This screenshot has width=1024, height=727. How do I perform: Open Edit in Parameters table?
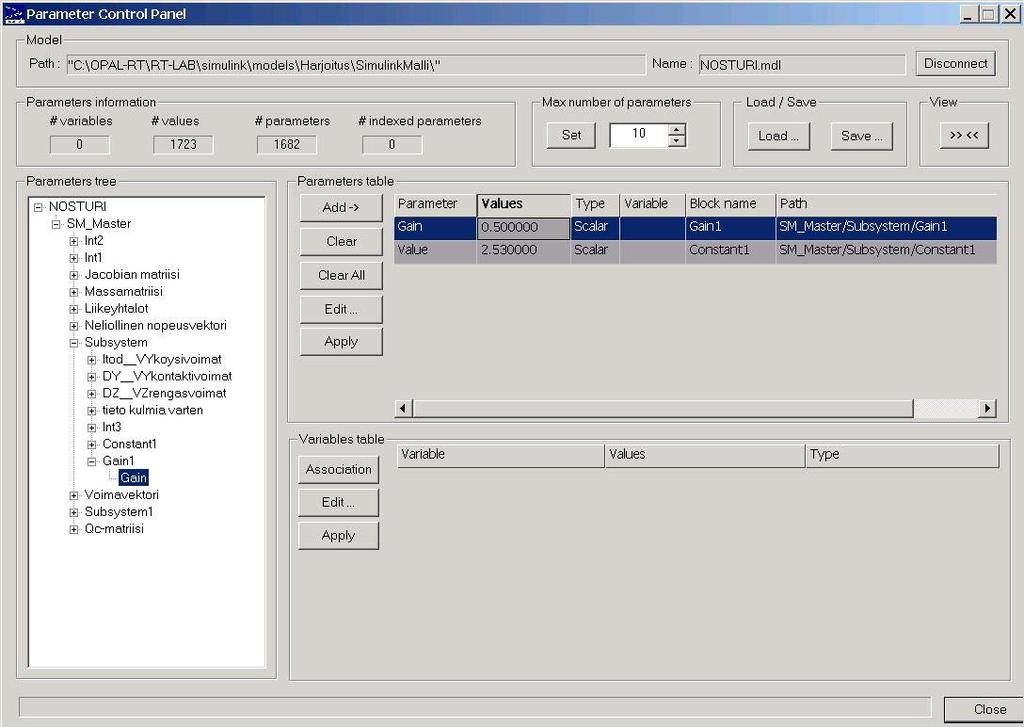pos(341,310)
